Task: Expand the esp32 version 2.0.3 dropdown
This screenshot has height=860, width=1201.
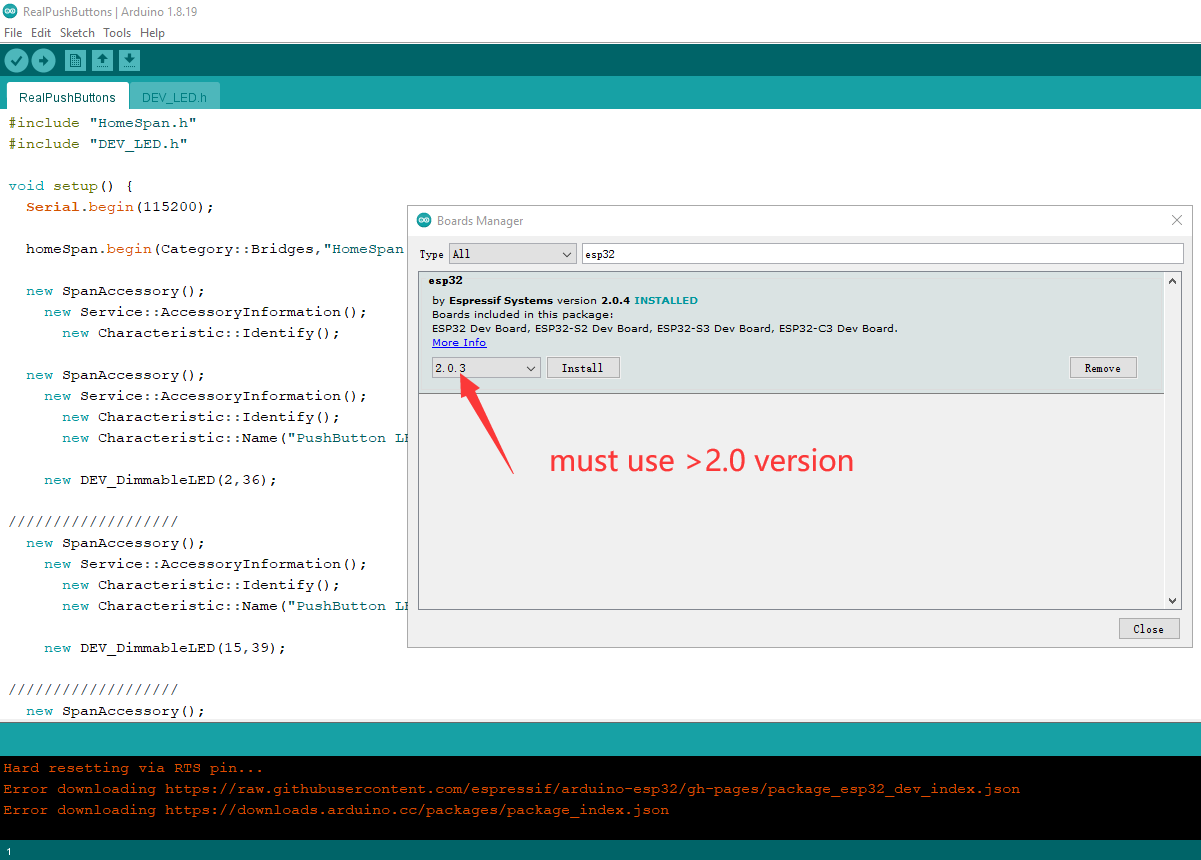Action: point(486,368)
